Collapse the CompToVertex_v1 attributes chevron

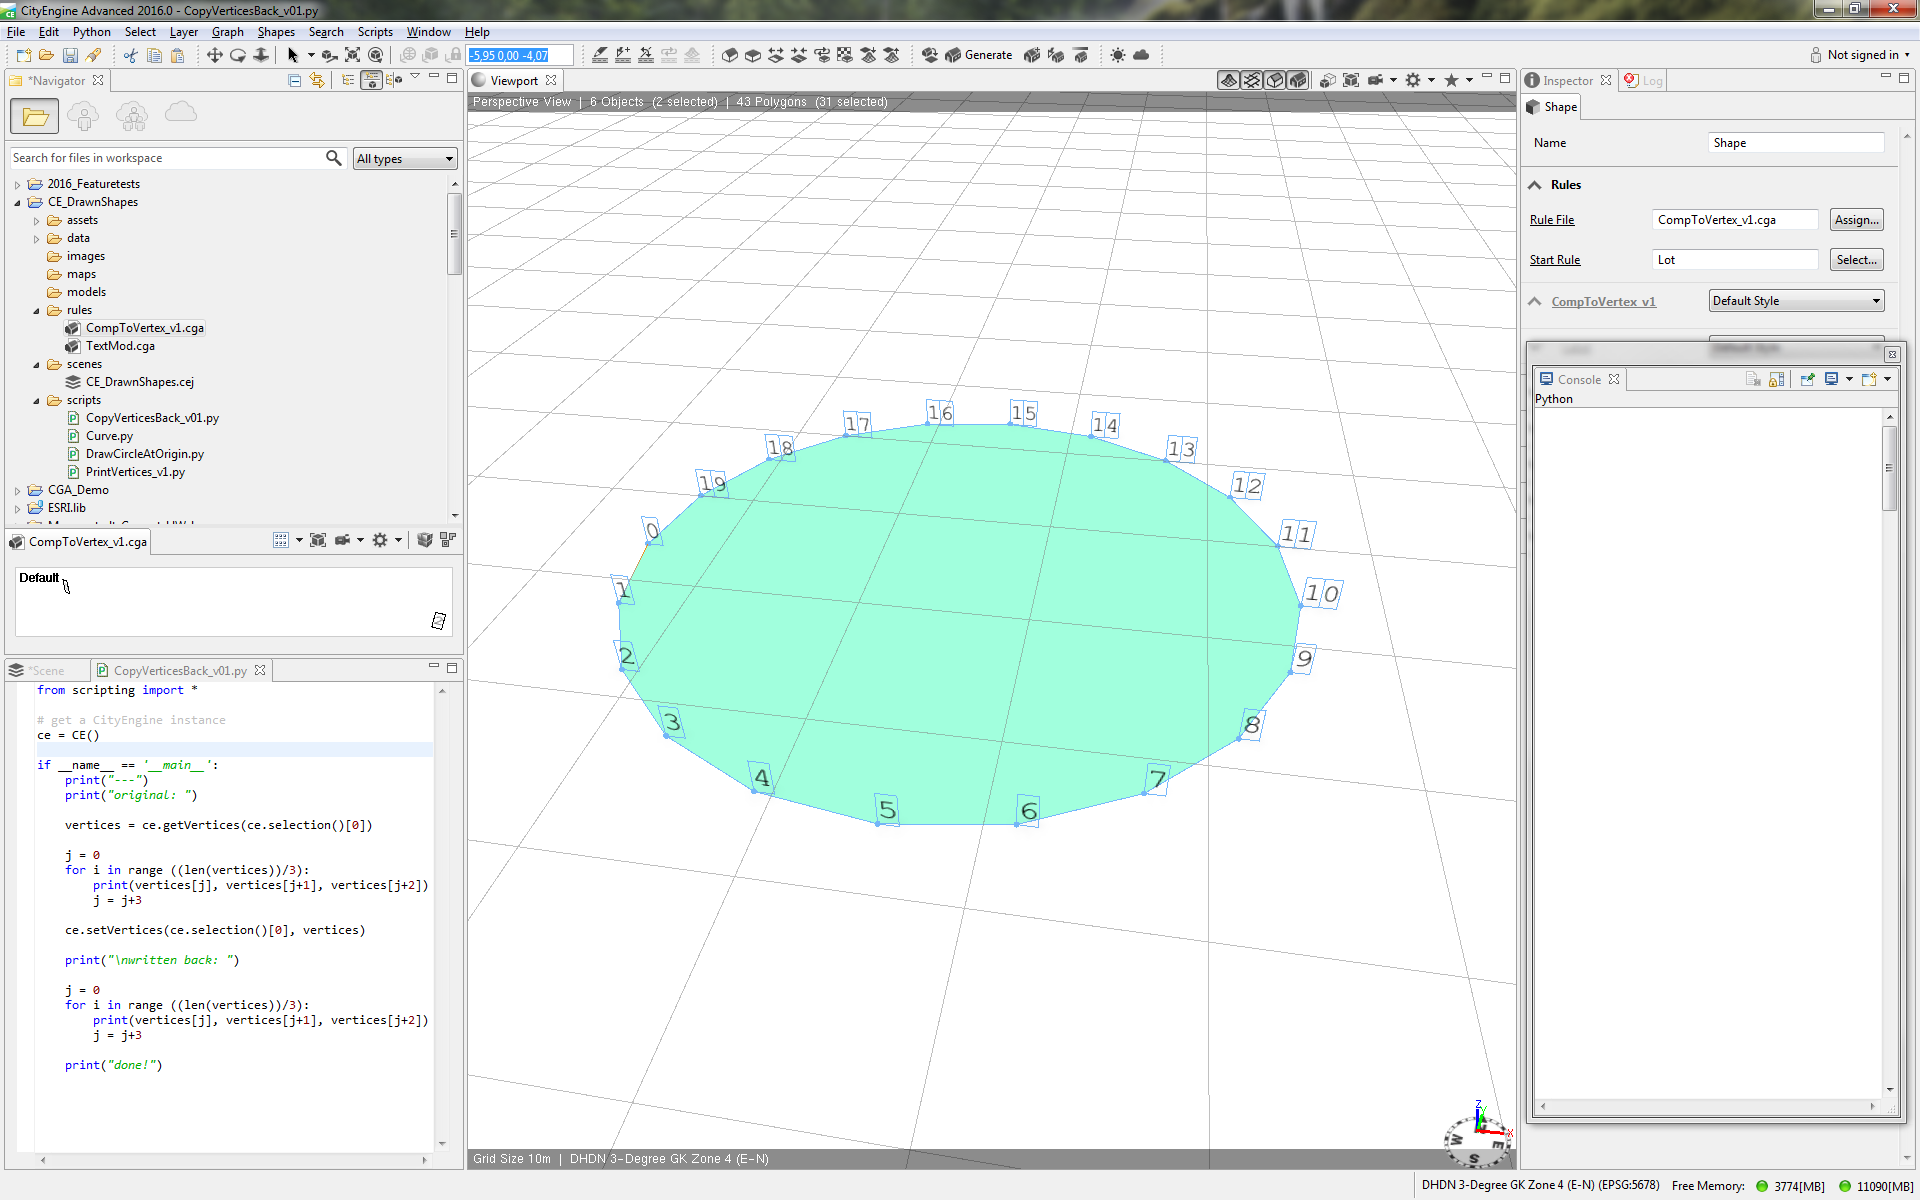tap(1535, 302)
